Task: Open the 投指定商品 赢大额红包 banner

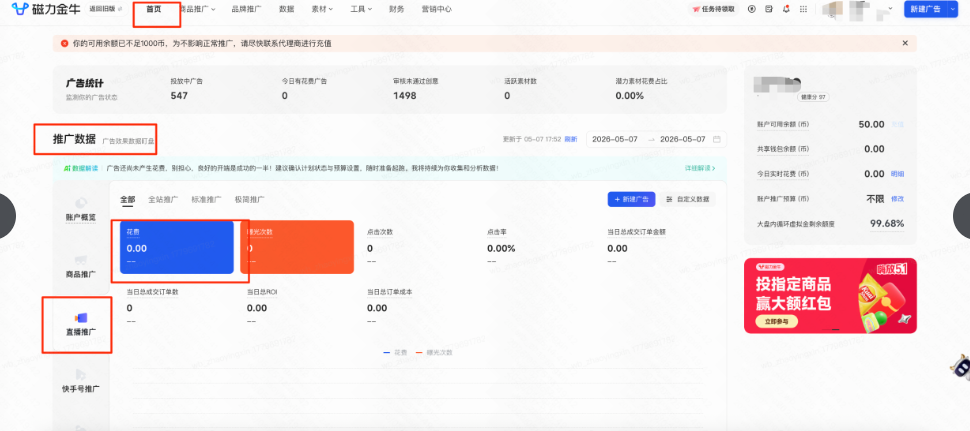Action: [830, 296]
